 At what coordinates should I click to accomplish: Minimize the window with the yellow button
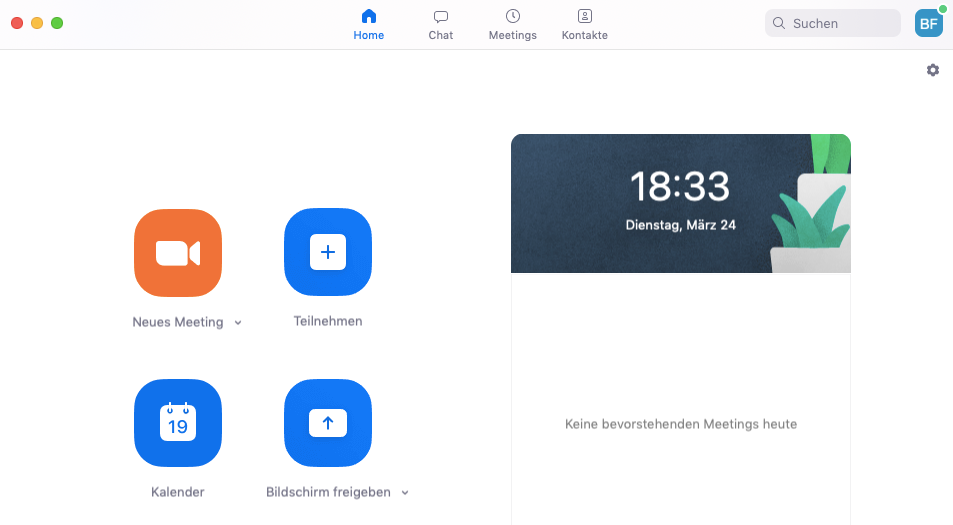(x=37, y=23)
